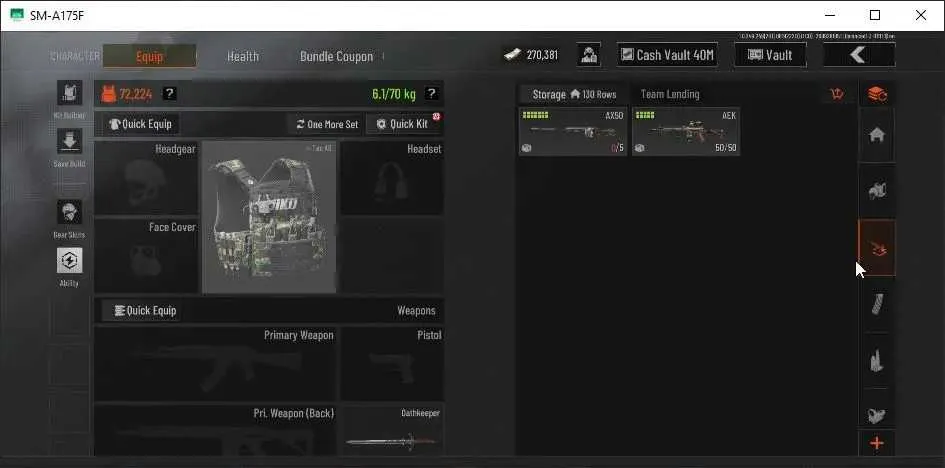Select the magazine category icon

point(877,304)
